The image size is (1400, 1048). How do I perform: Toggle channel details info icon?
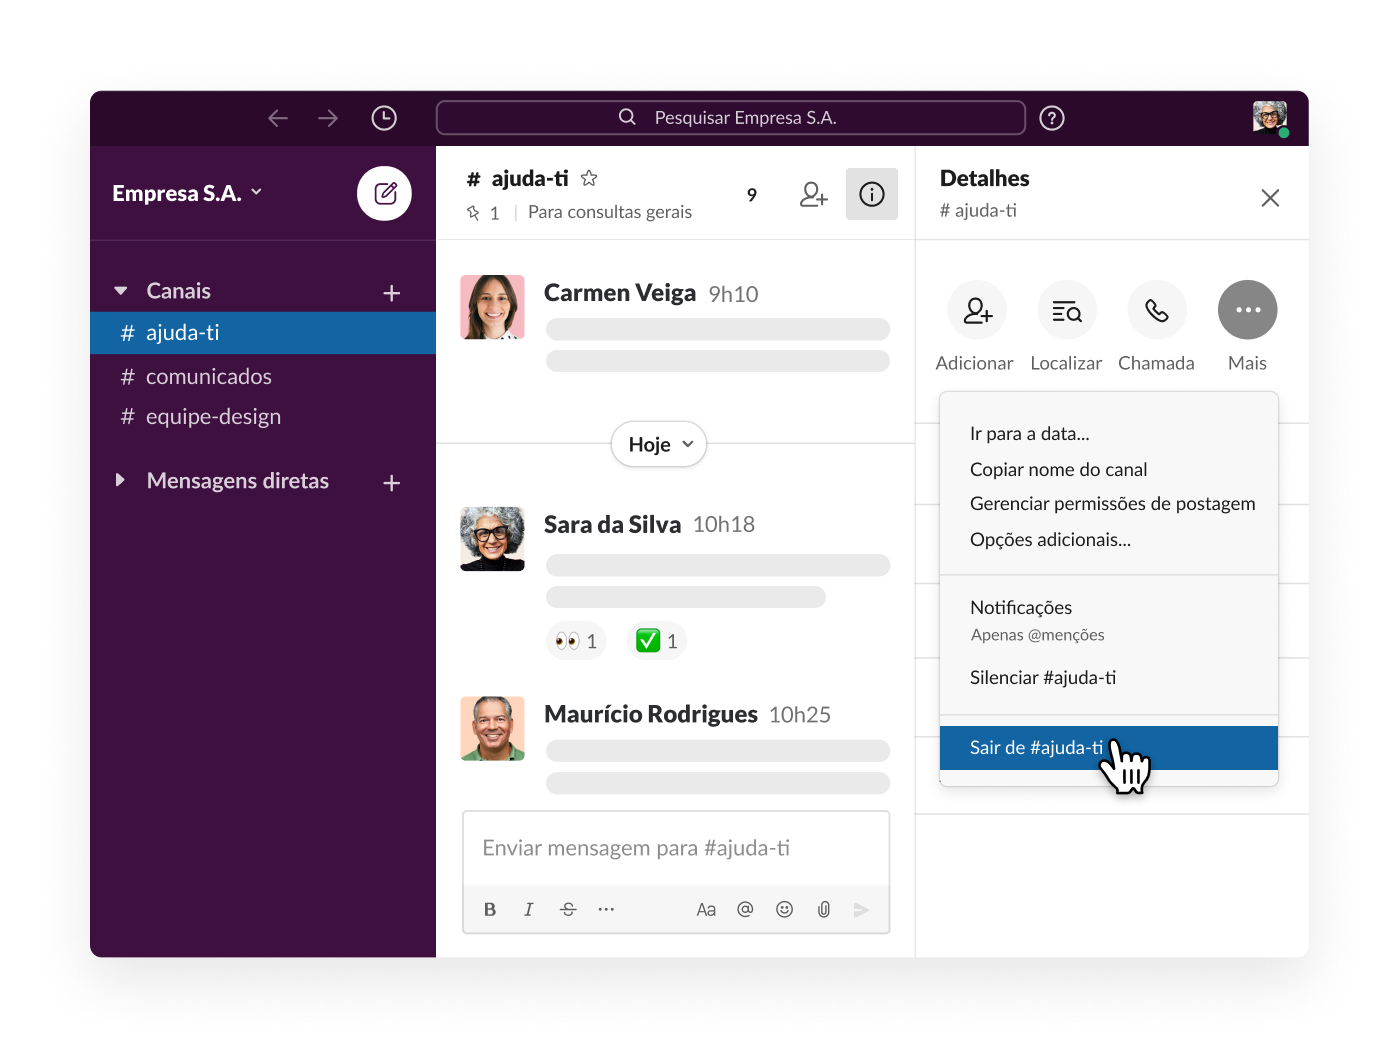[x=872, y=194]
